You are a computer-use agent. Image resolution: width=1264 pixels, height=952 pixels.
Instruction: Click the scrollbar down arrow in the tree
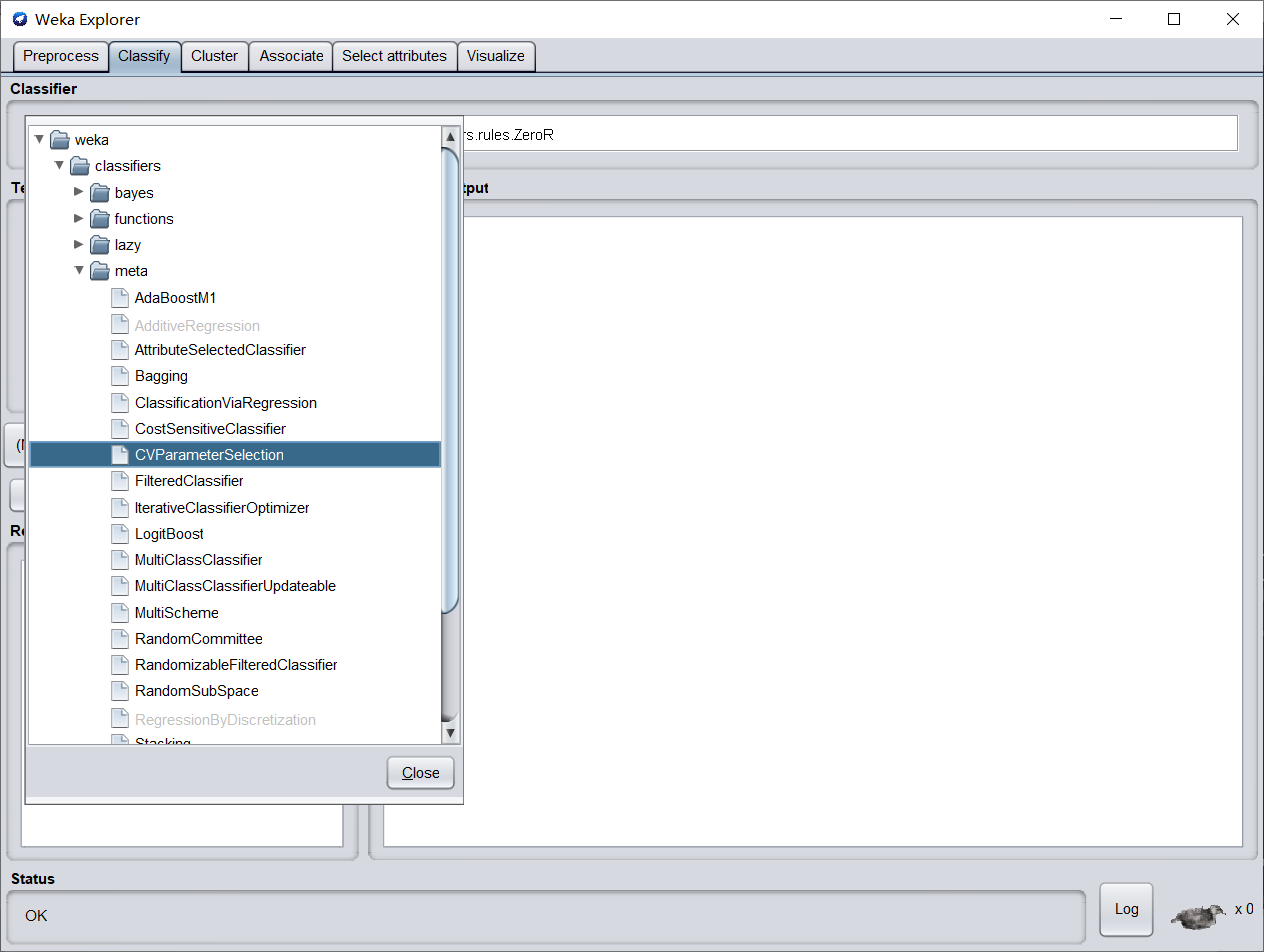450,733
